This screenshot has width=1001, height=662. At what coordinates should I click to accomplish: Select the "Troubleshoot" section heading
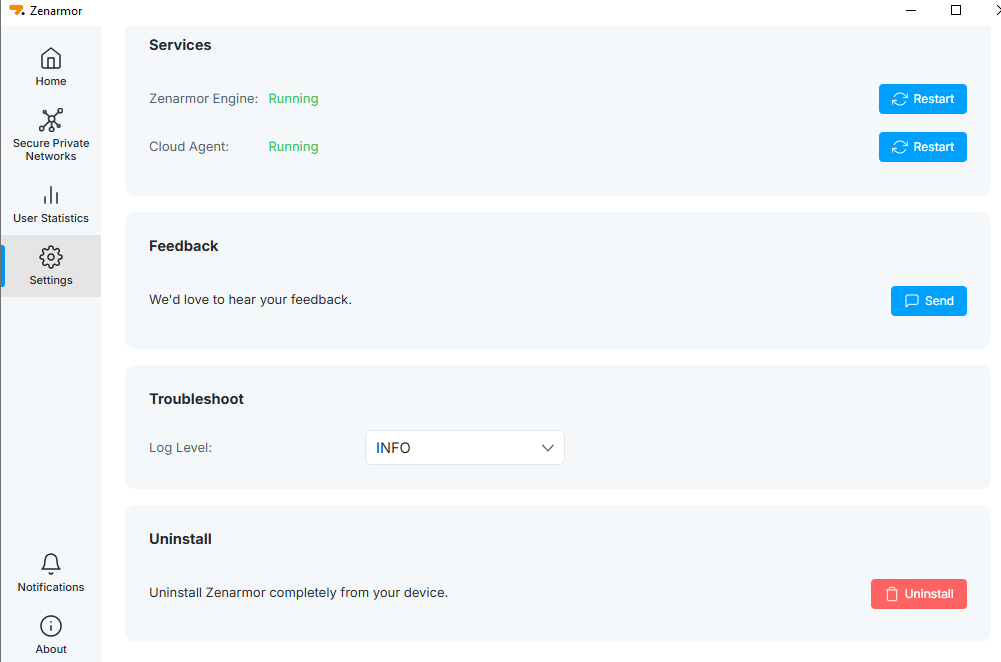(197, 399)
